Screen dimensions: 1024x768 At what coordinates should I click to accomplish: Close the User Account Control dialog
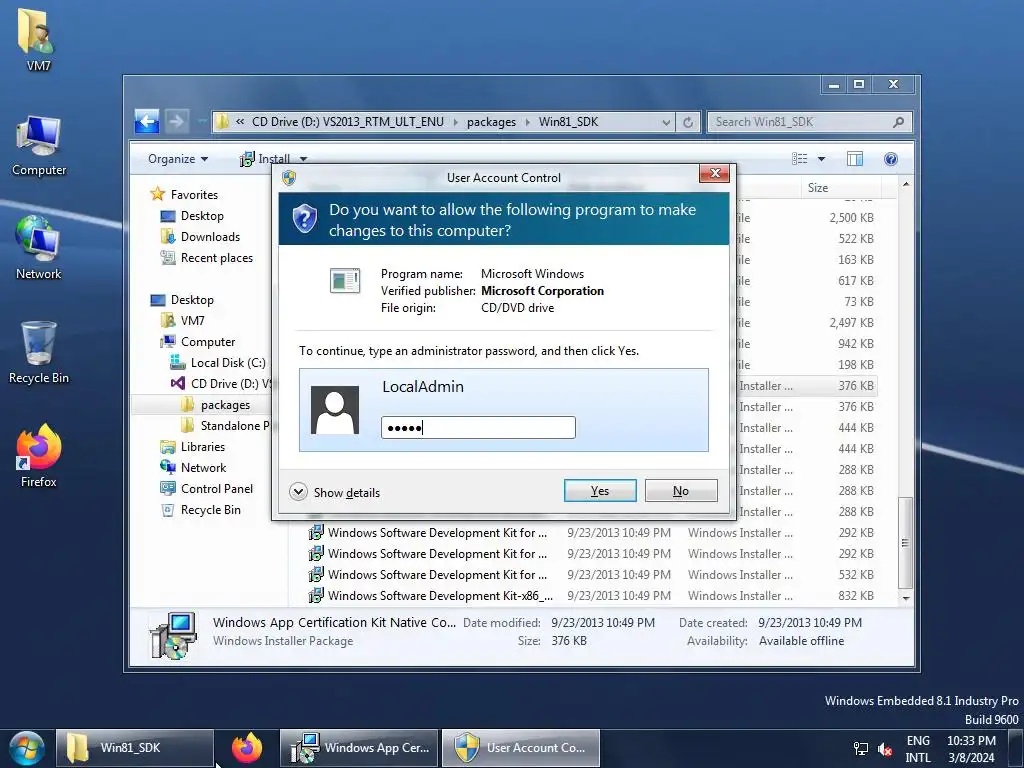click(714, 174)
